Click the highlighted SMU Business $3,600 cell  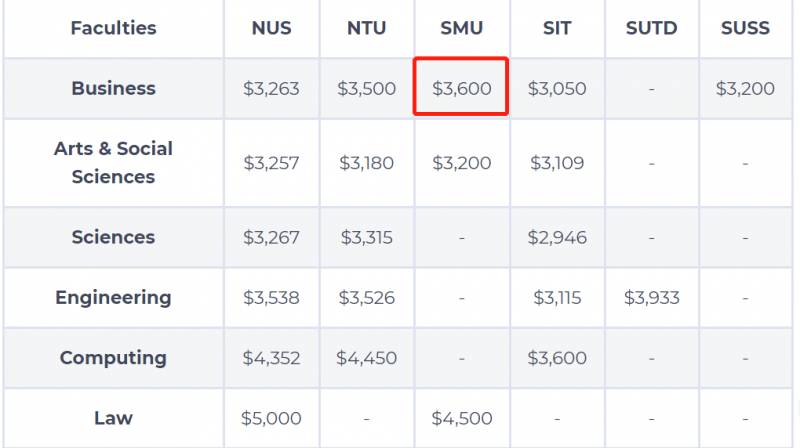pyautogui.click(x=461, y=88)
